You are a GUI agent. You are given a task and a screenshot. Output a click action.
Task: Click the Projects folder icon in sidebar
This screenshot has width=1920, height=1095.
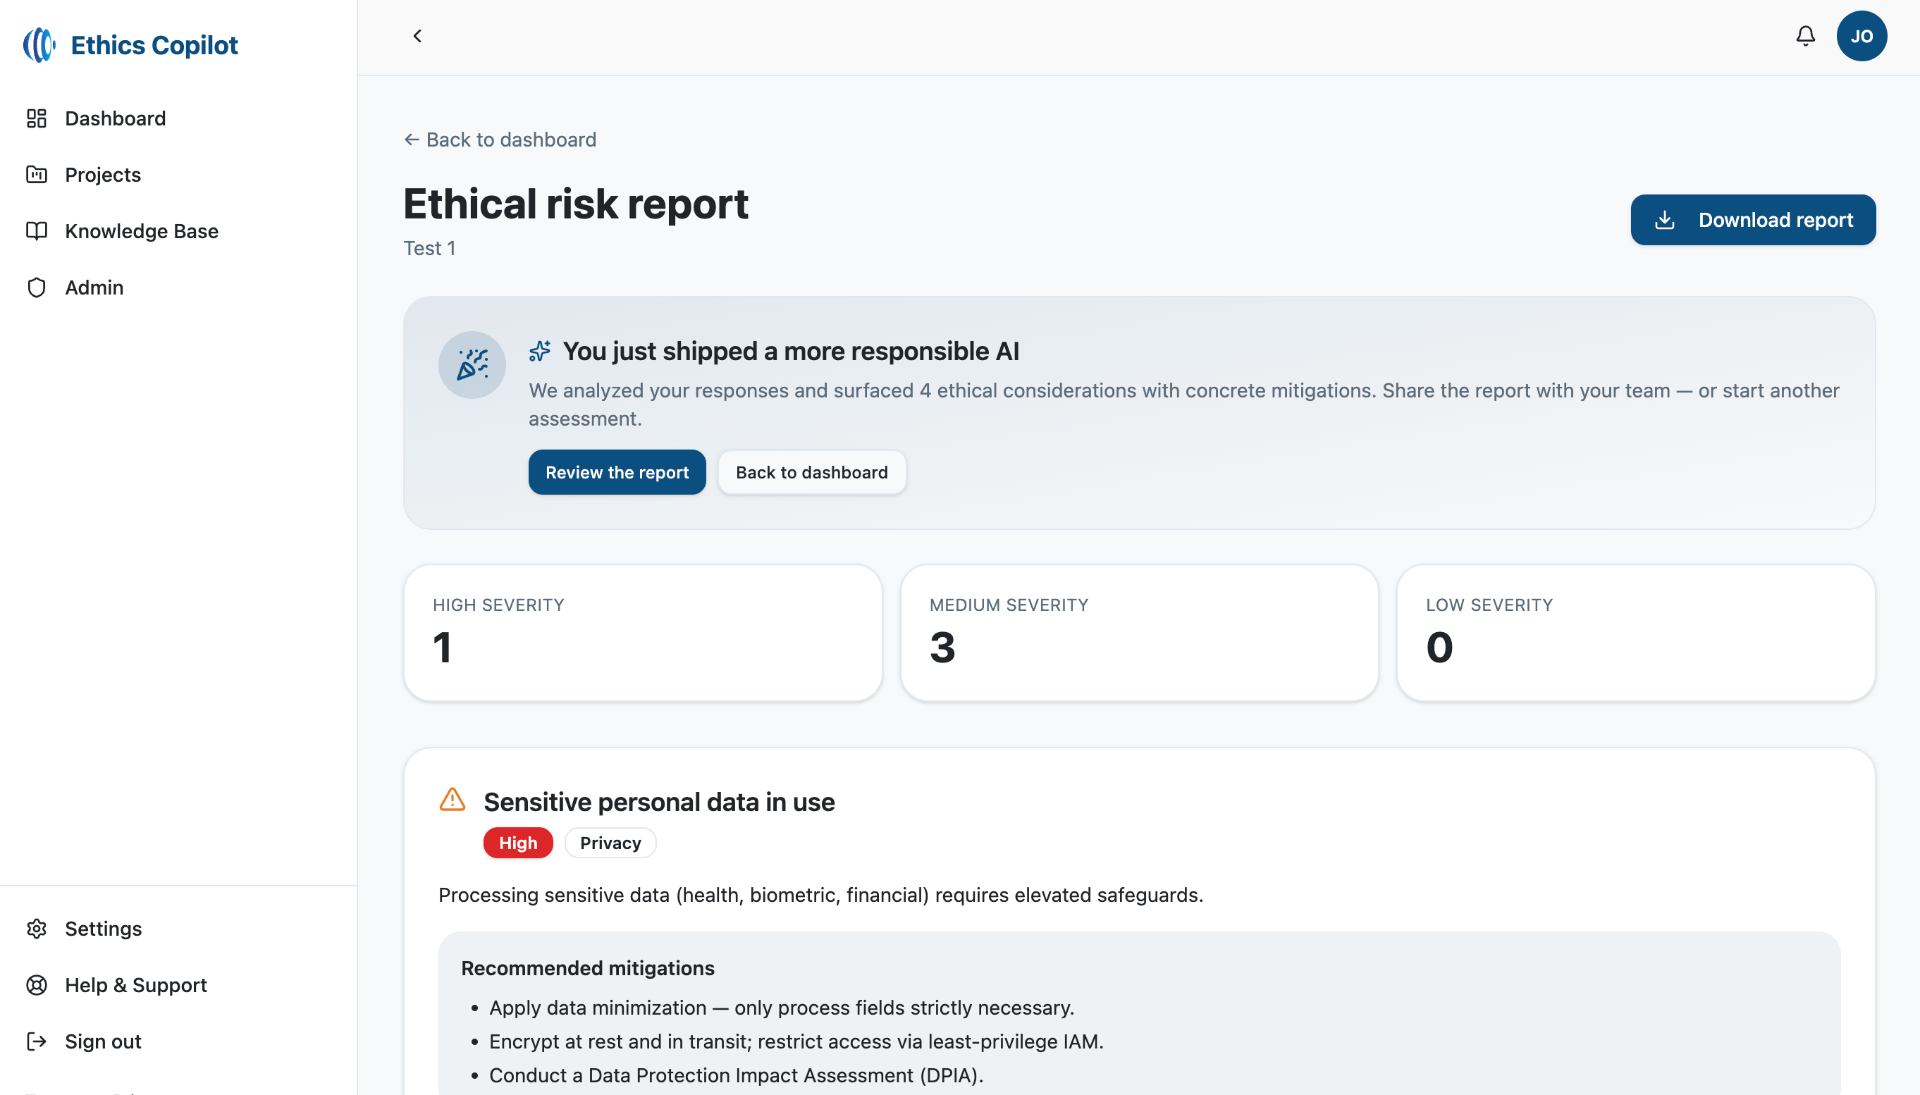(x=37, y=174)
